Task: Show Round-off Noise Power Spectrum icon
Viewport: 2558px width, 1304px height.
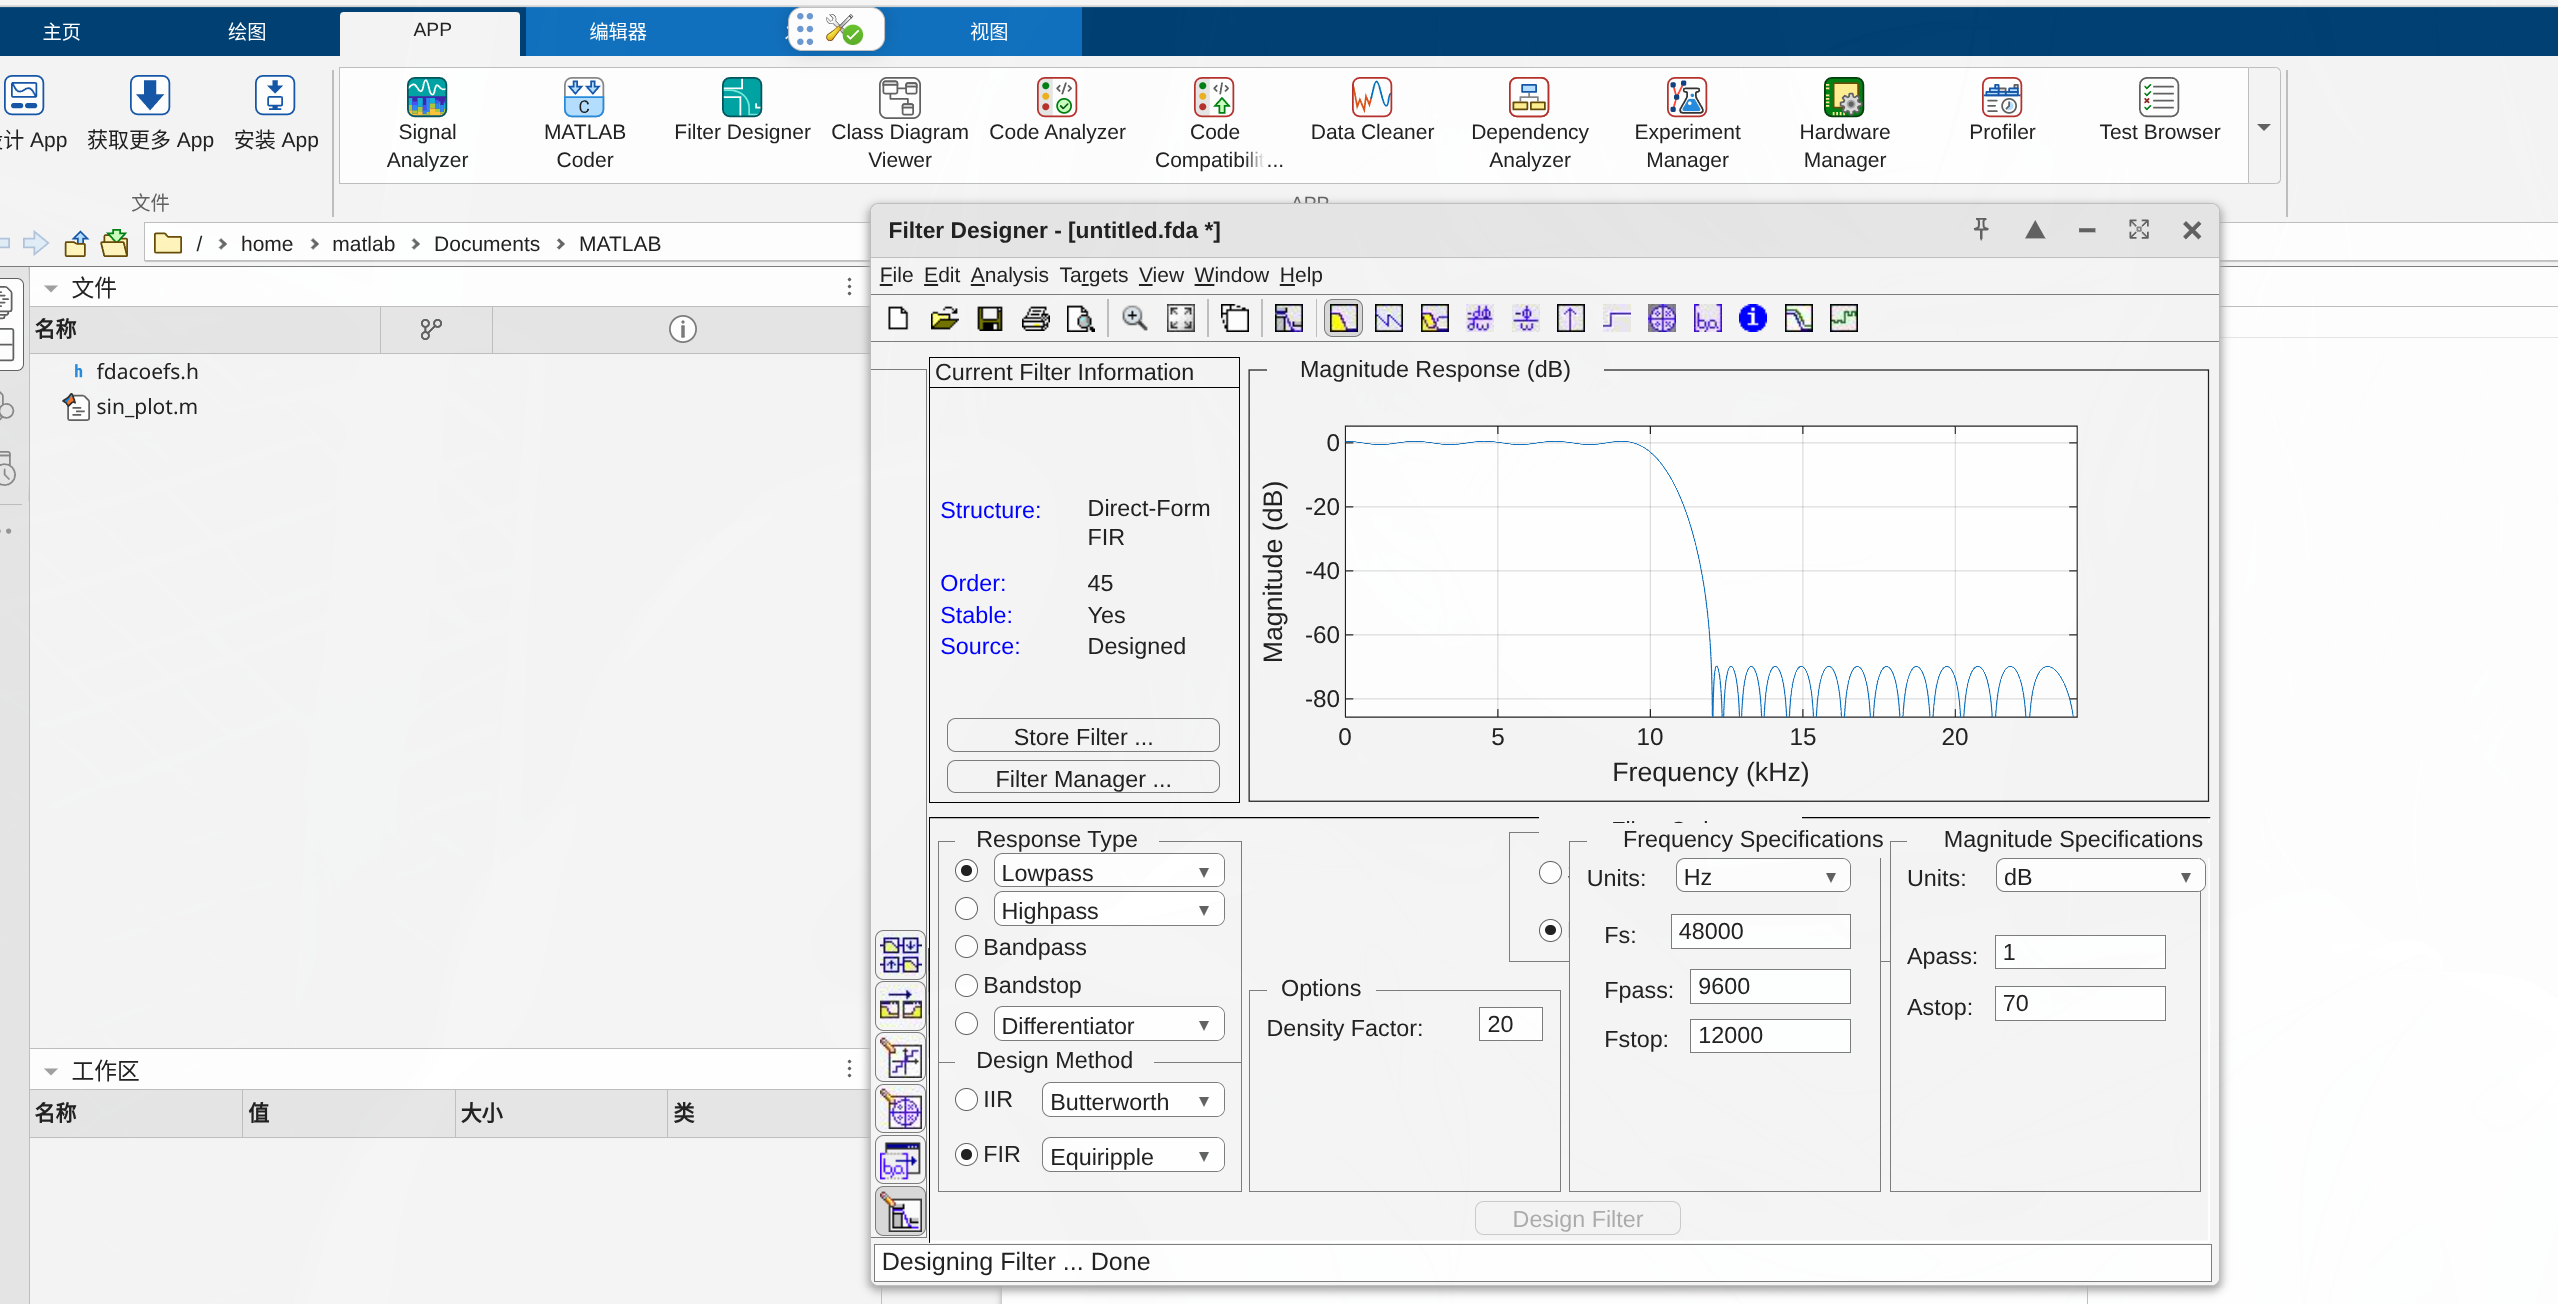Action: 1843,319
